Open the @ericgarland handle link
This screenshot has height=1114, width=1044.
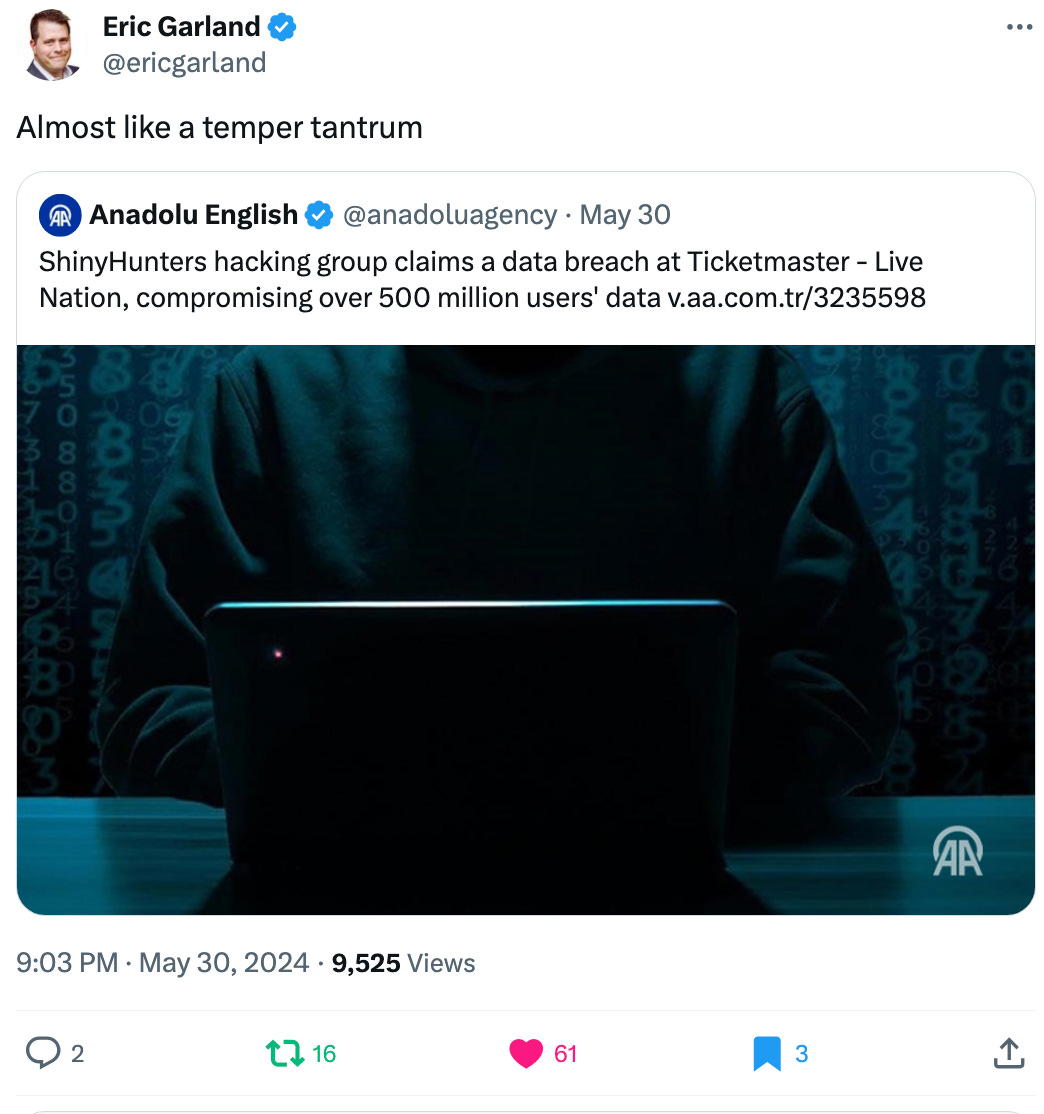184,63
